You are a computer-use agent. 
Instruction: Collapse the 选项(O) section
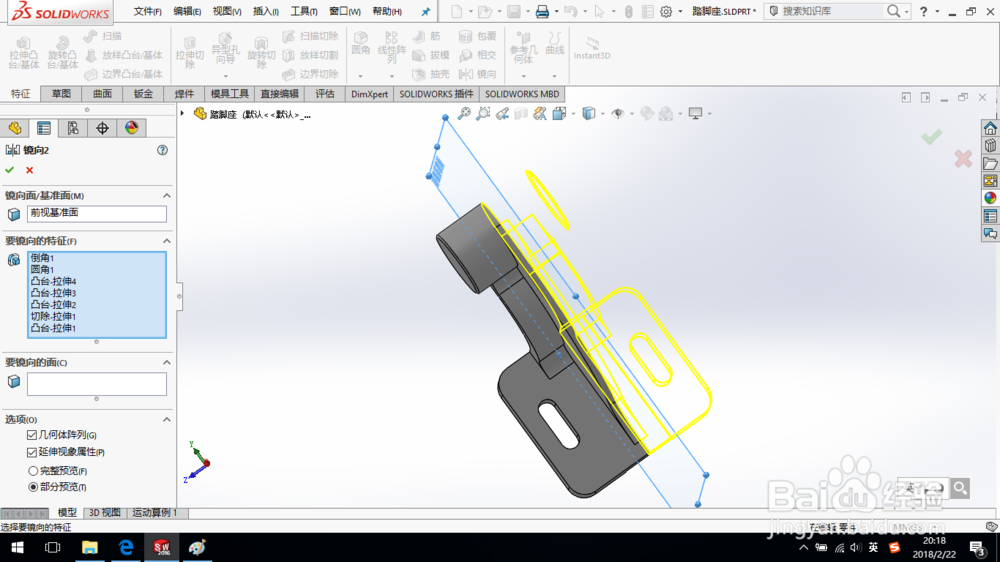tap(166, 419)
